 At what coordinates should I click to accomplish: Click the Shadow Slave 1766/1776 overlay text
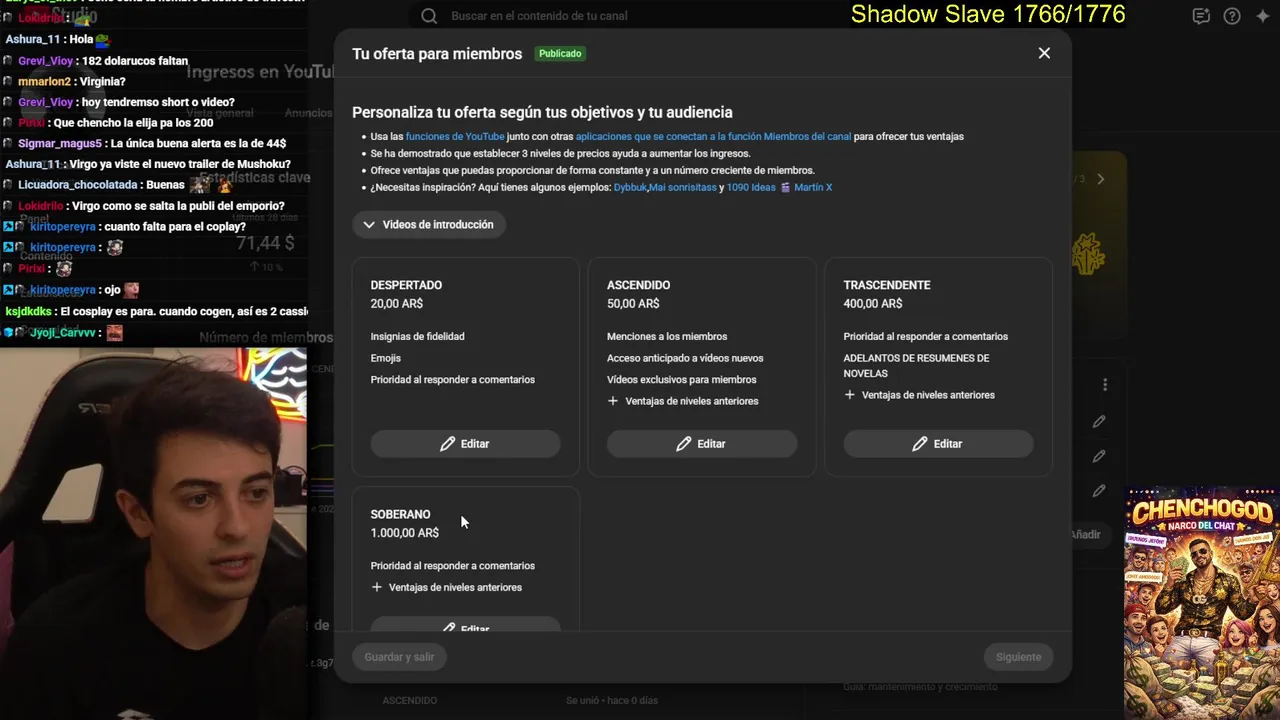pos(988,14)
